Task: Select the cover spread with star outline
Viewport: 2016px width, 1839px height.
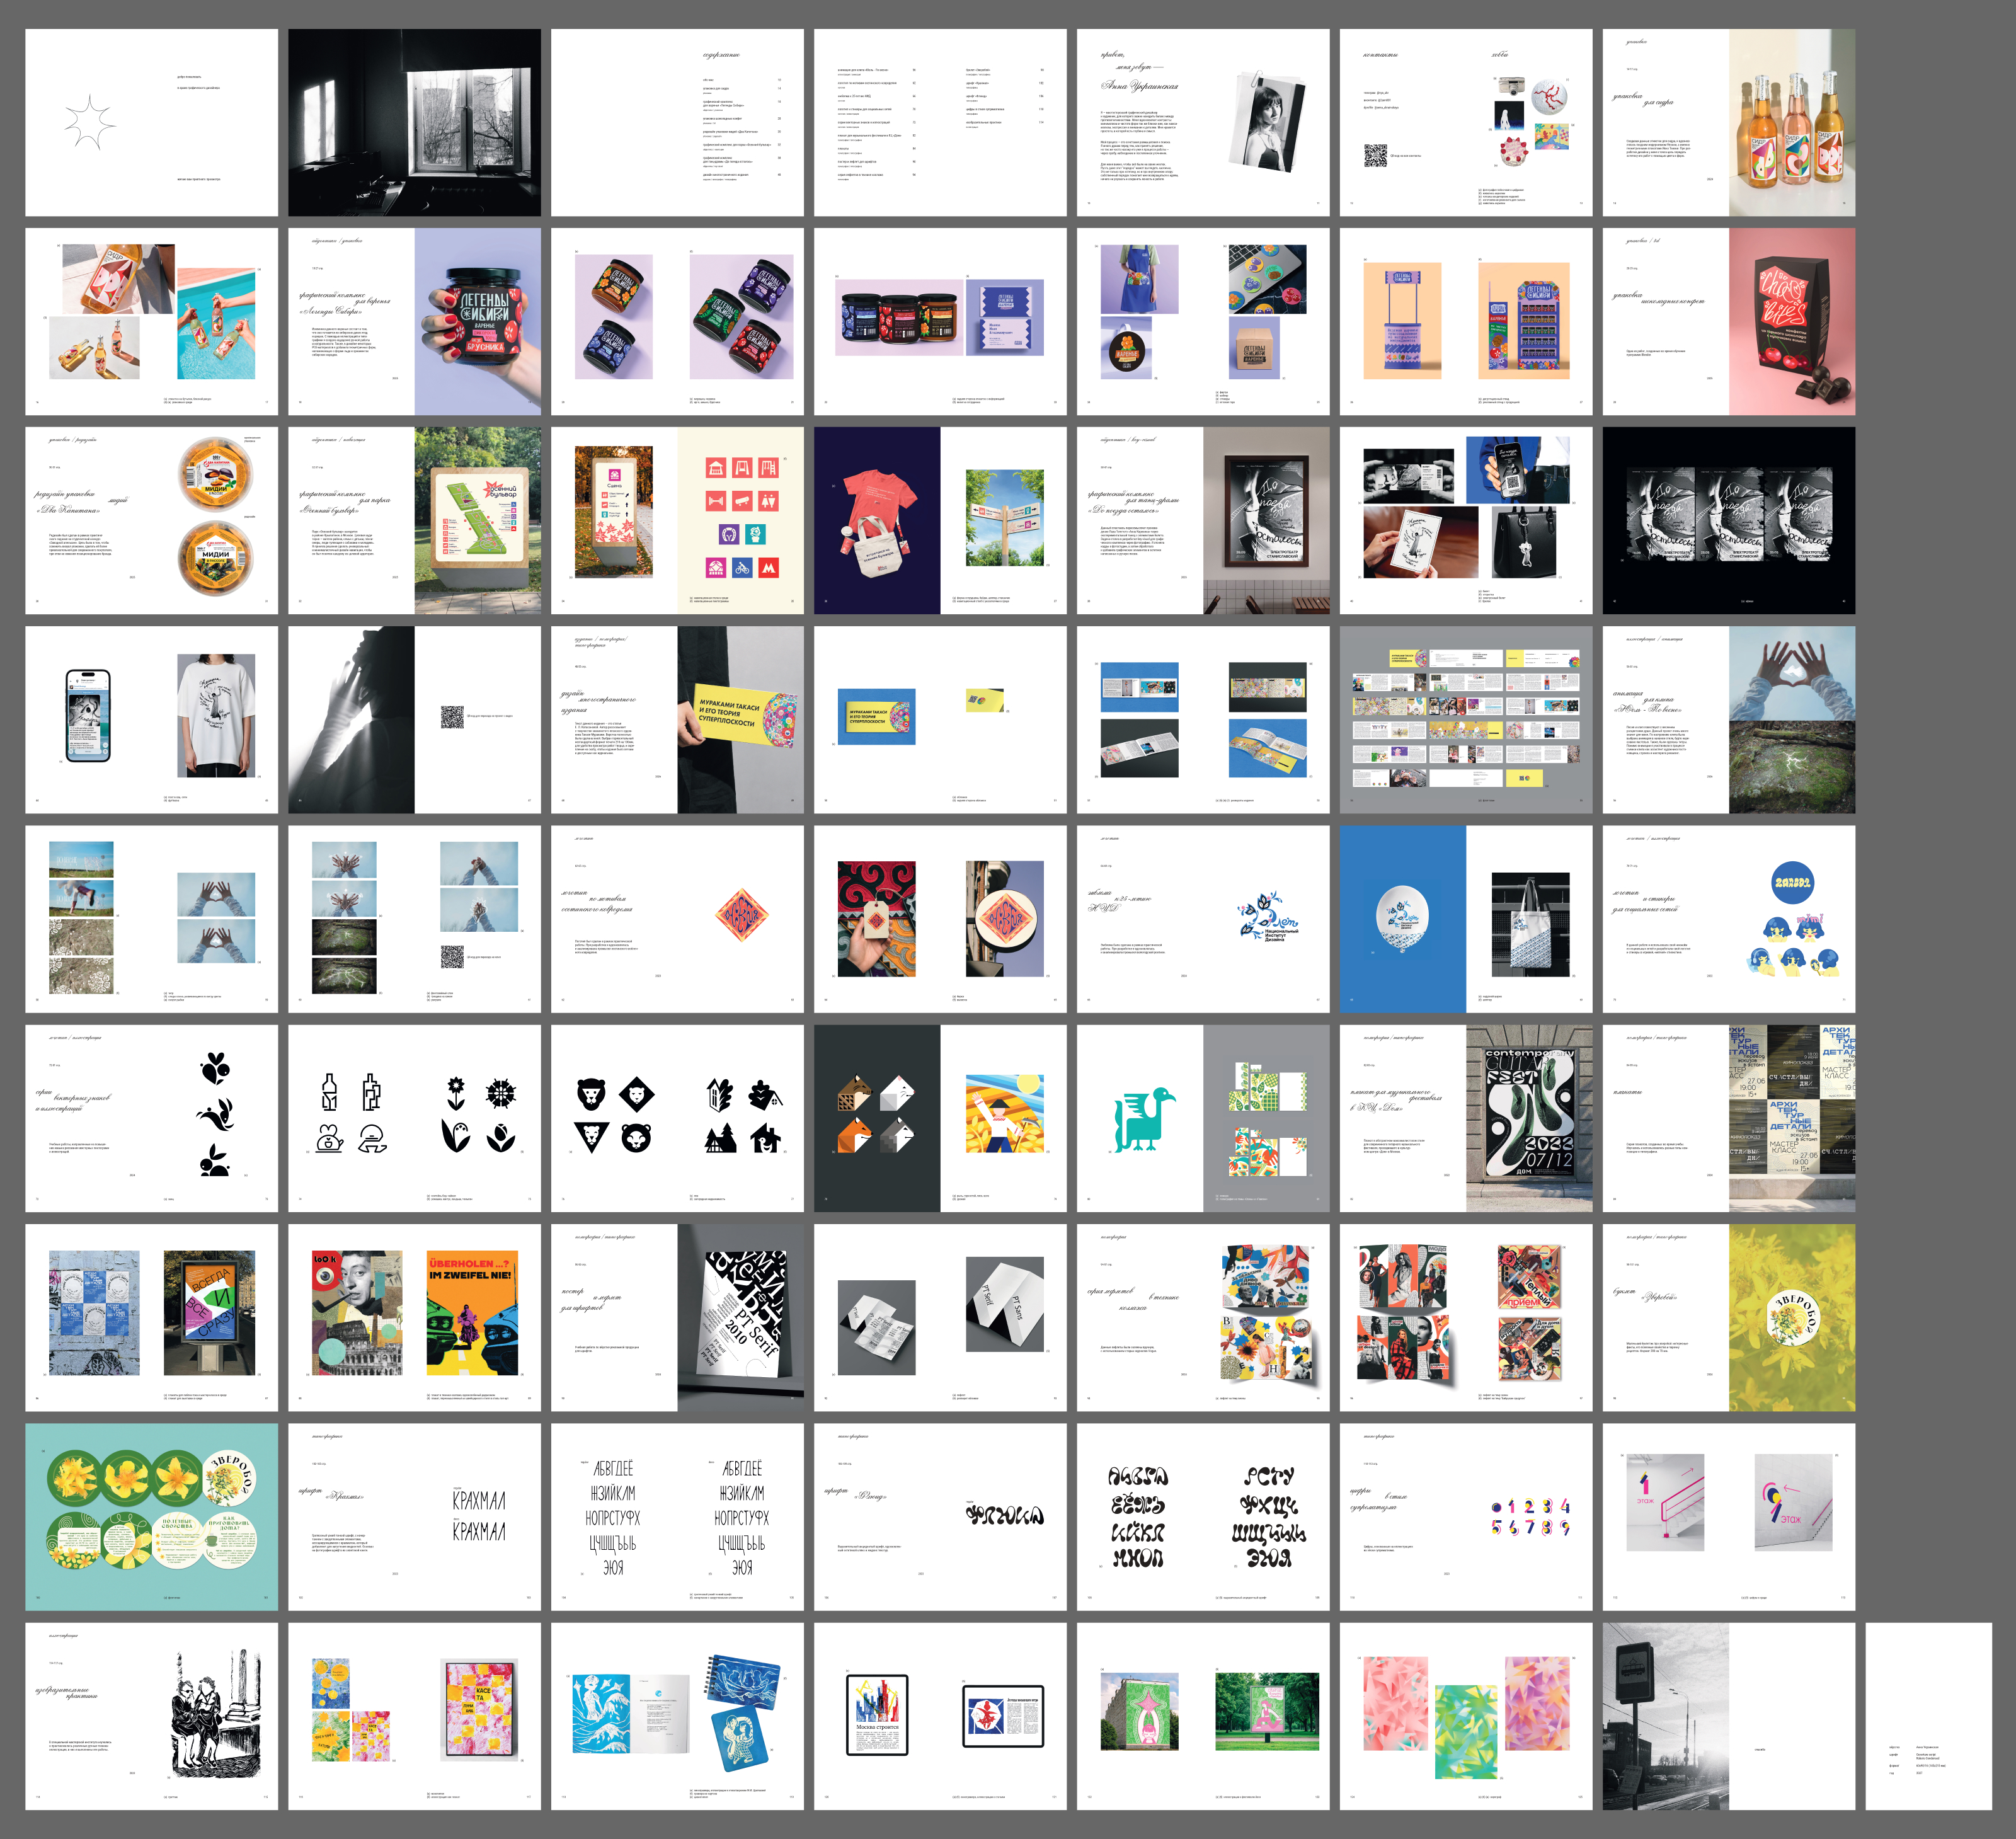Action: pyautogui.click(x=151, y=122)
